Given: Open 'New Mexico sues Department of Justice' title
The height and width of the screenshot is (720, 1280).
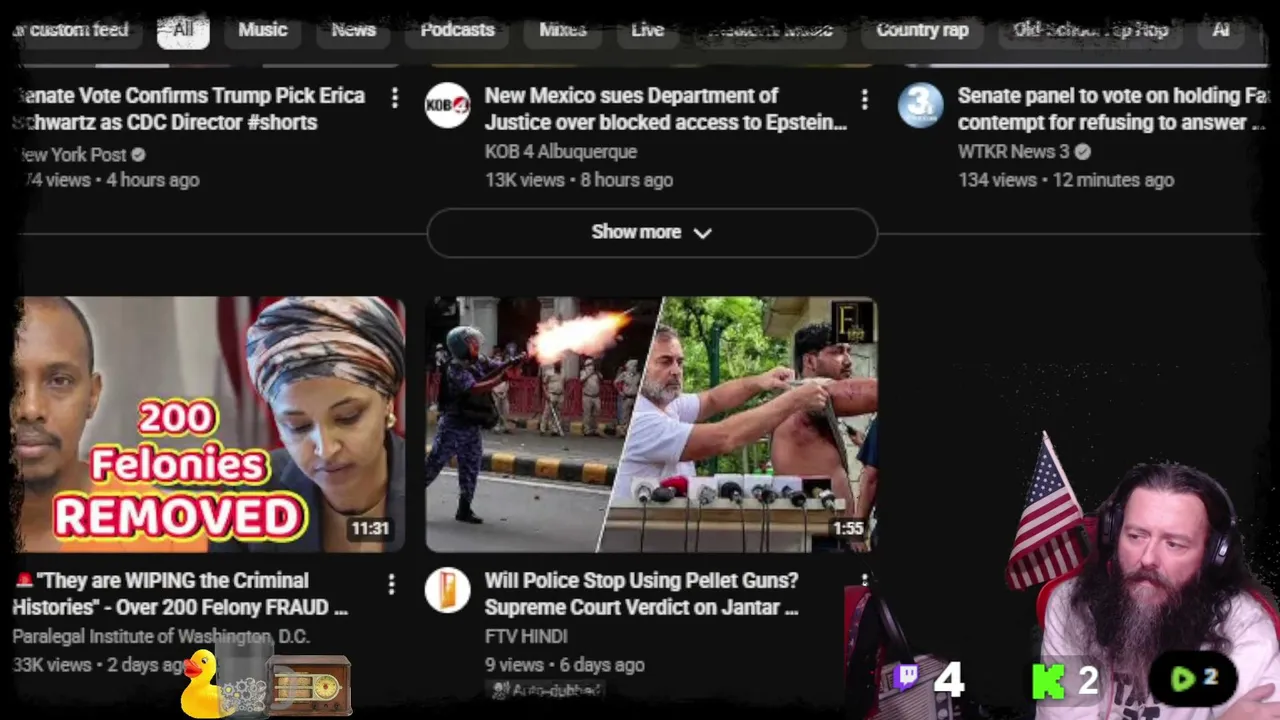Looking at the screenshot, I should click(x=665, y=109).
